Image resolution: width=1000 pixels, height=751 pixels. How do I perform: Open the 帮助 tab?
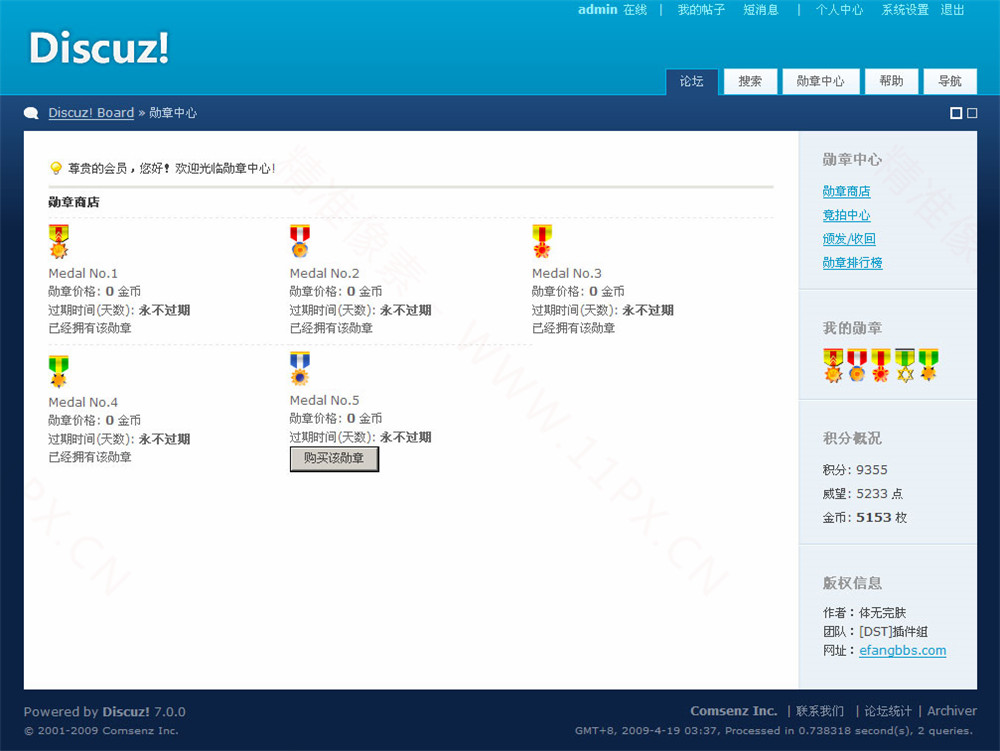point(891,81)
